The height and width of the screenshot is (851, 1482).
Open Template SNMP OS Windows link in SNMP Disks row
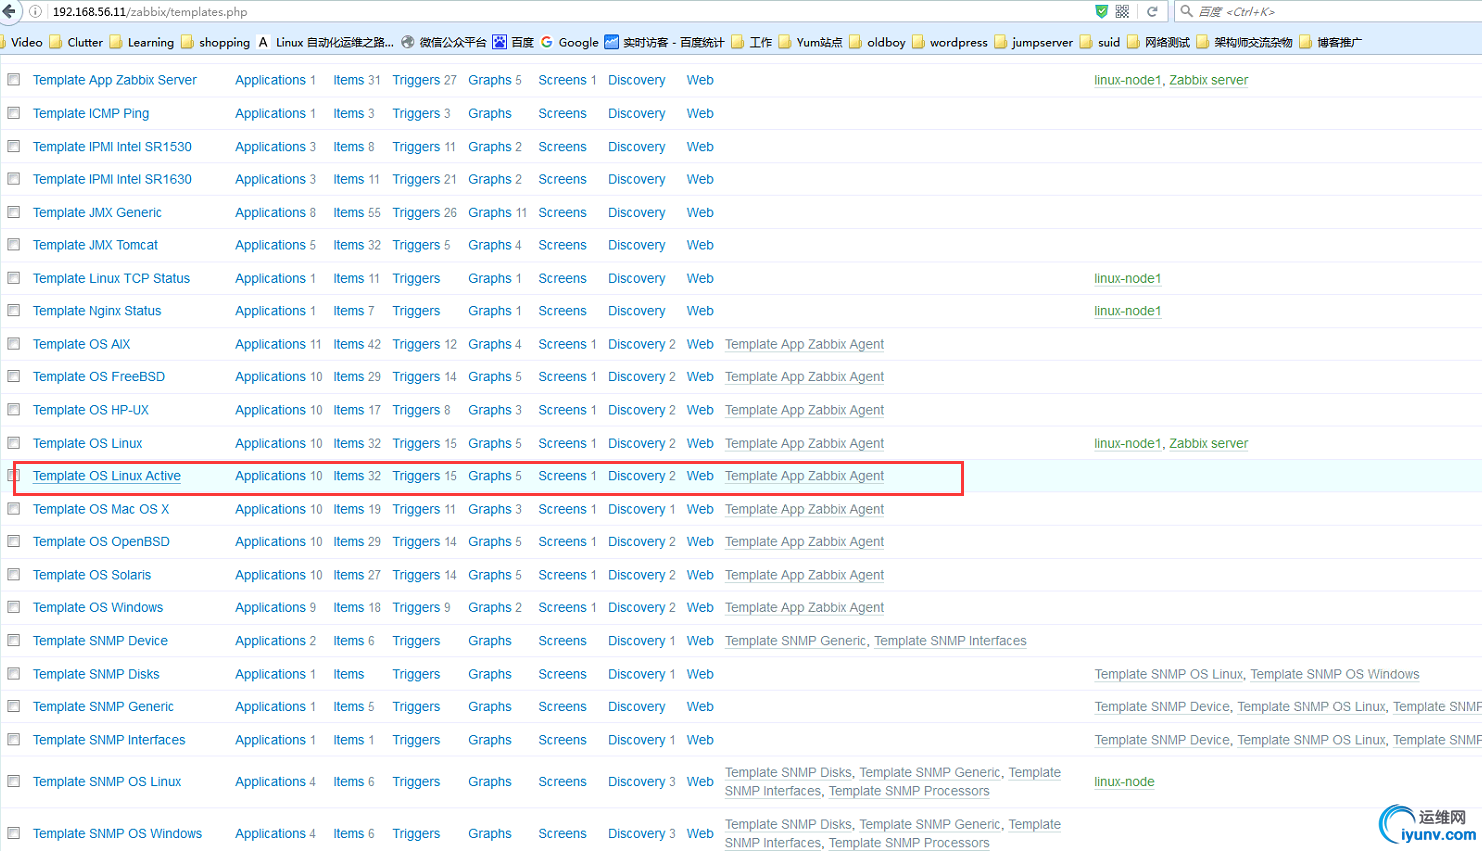click(1335, 674)
